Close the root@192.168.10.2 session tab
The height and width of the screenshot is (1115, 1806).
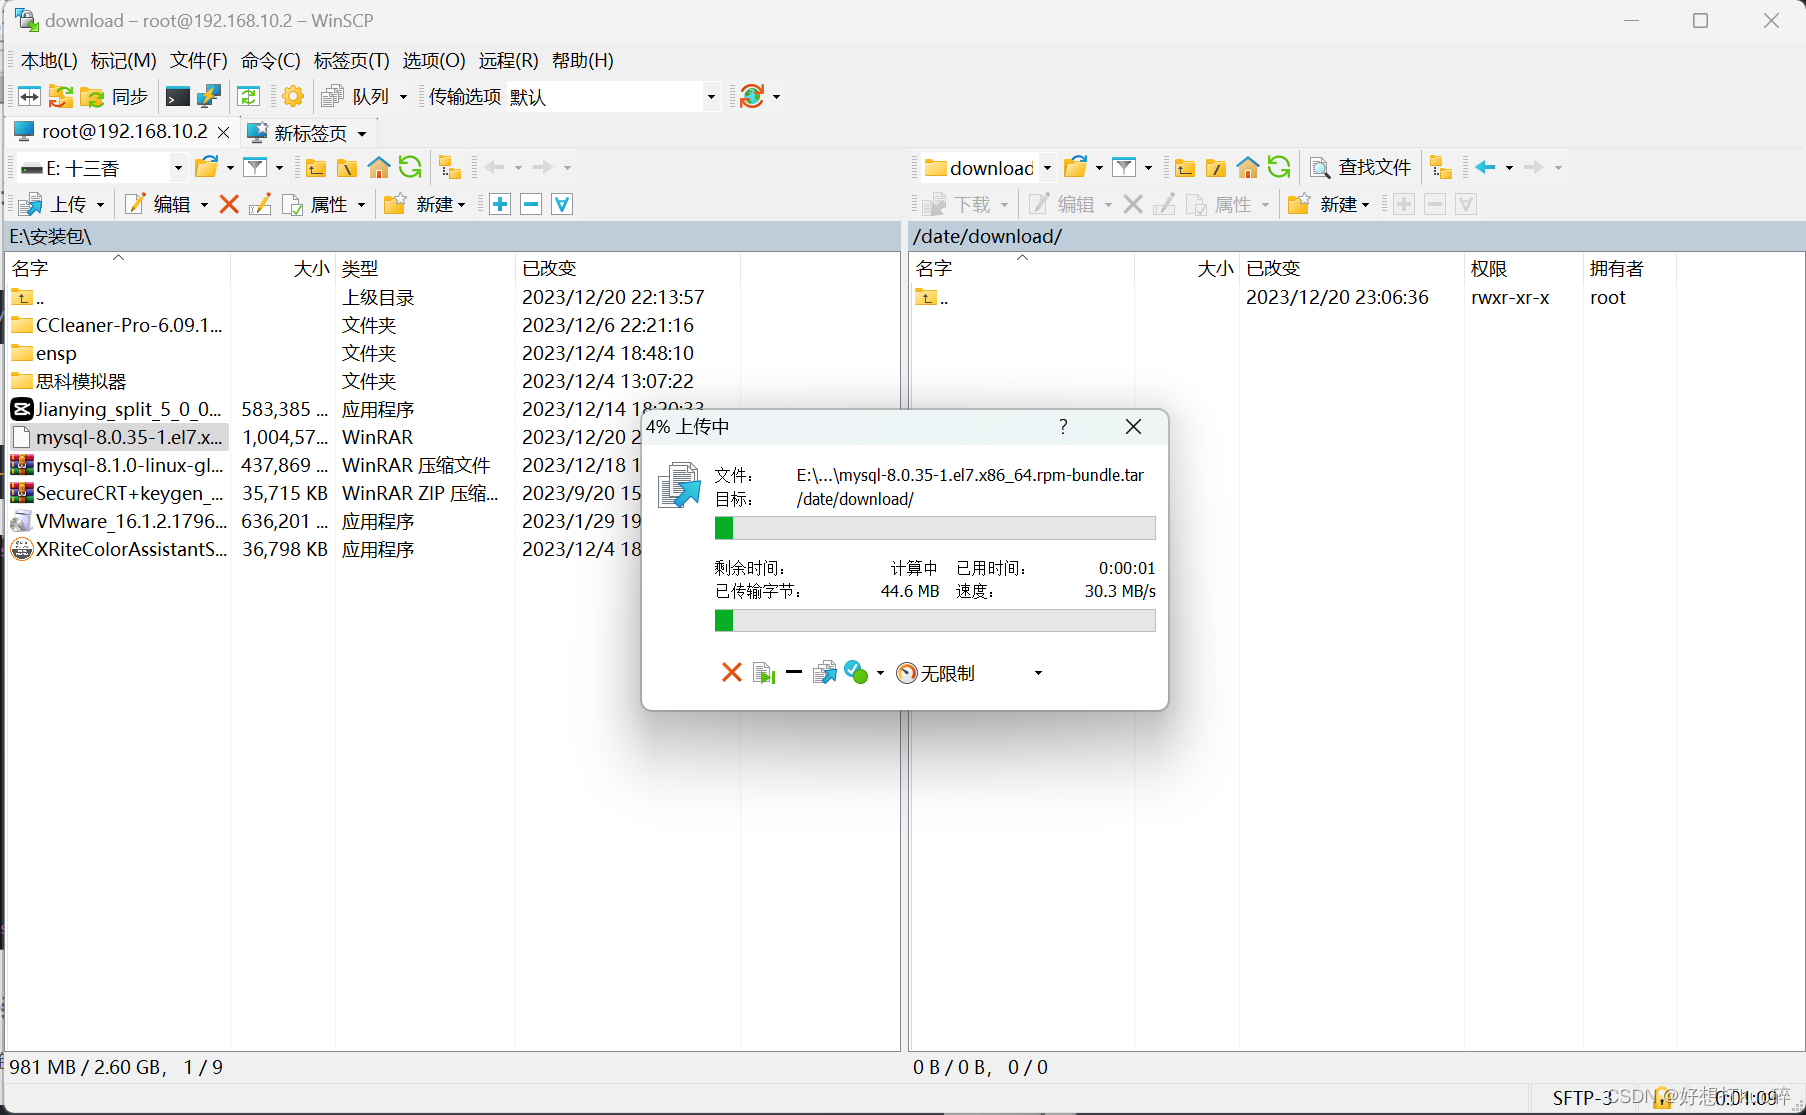(224, 133)
